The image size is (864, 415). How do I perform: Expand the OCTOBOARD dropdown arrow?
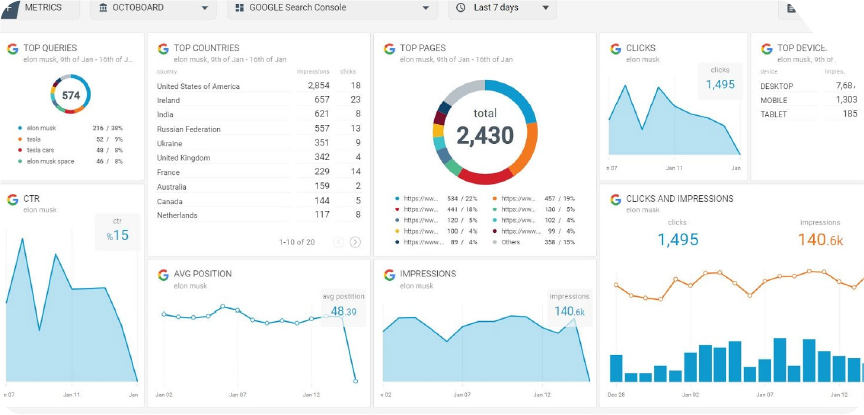click(204, 8)
